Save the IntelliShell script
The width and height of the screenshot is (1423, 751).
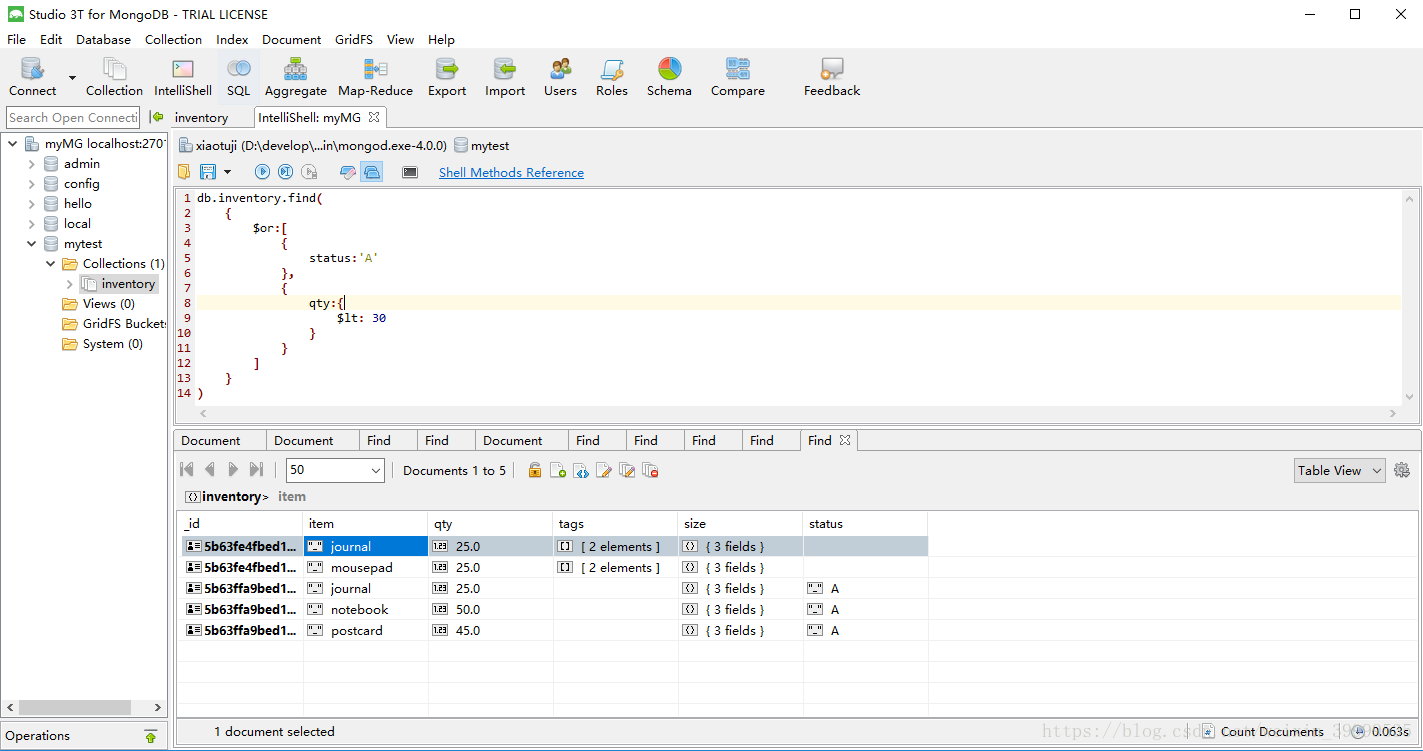point(208,172)
